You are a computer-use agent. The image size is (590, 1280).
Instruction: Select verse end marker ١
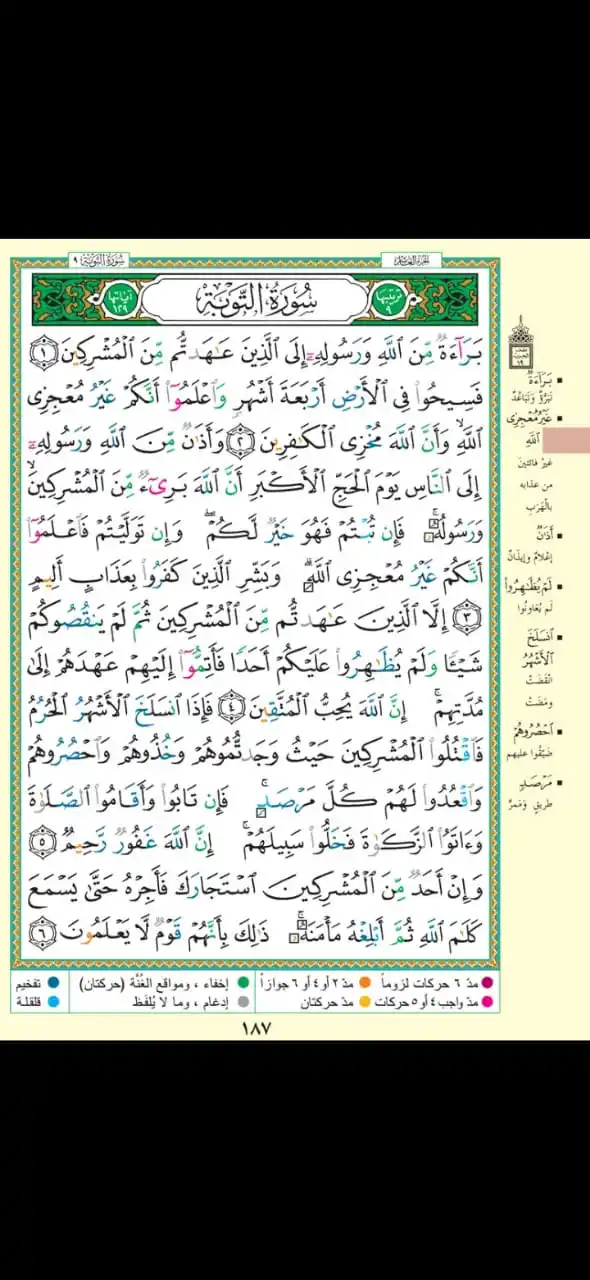click(42, 351)
